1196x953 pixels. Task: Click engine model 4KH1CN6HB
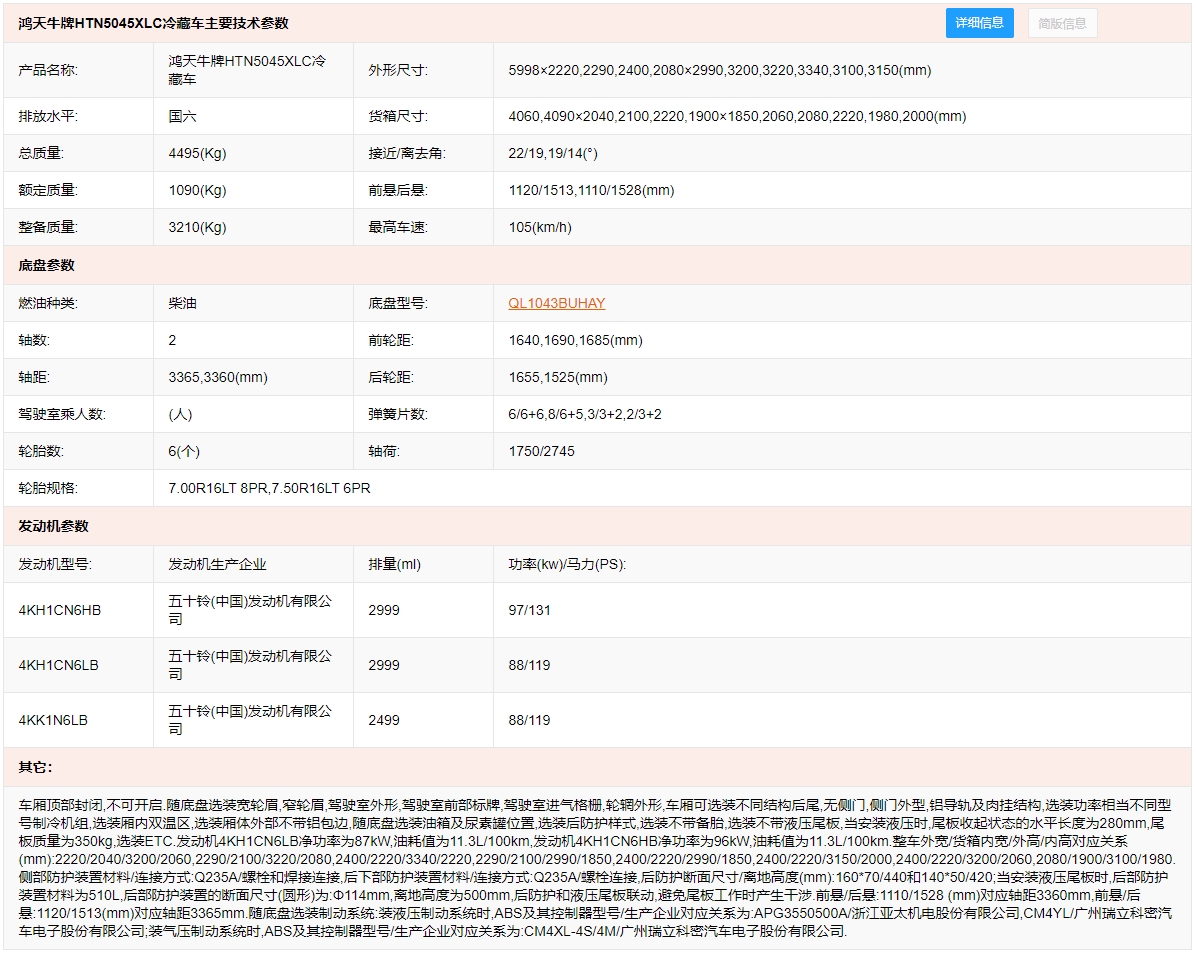(59, 610)
